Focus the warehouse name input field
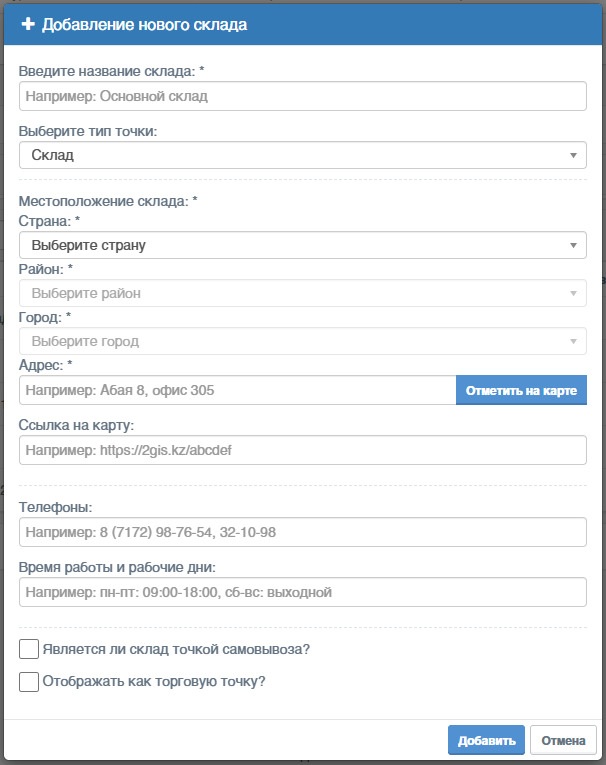Image resolution: width=606 pixels, height=765 pixels. click(303, 96)
